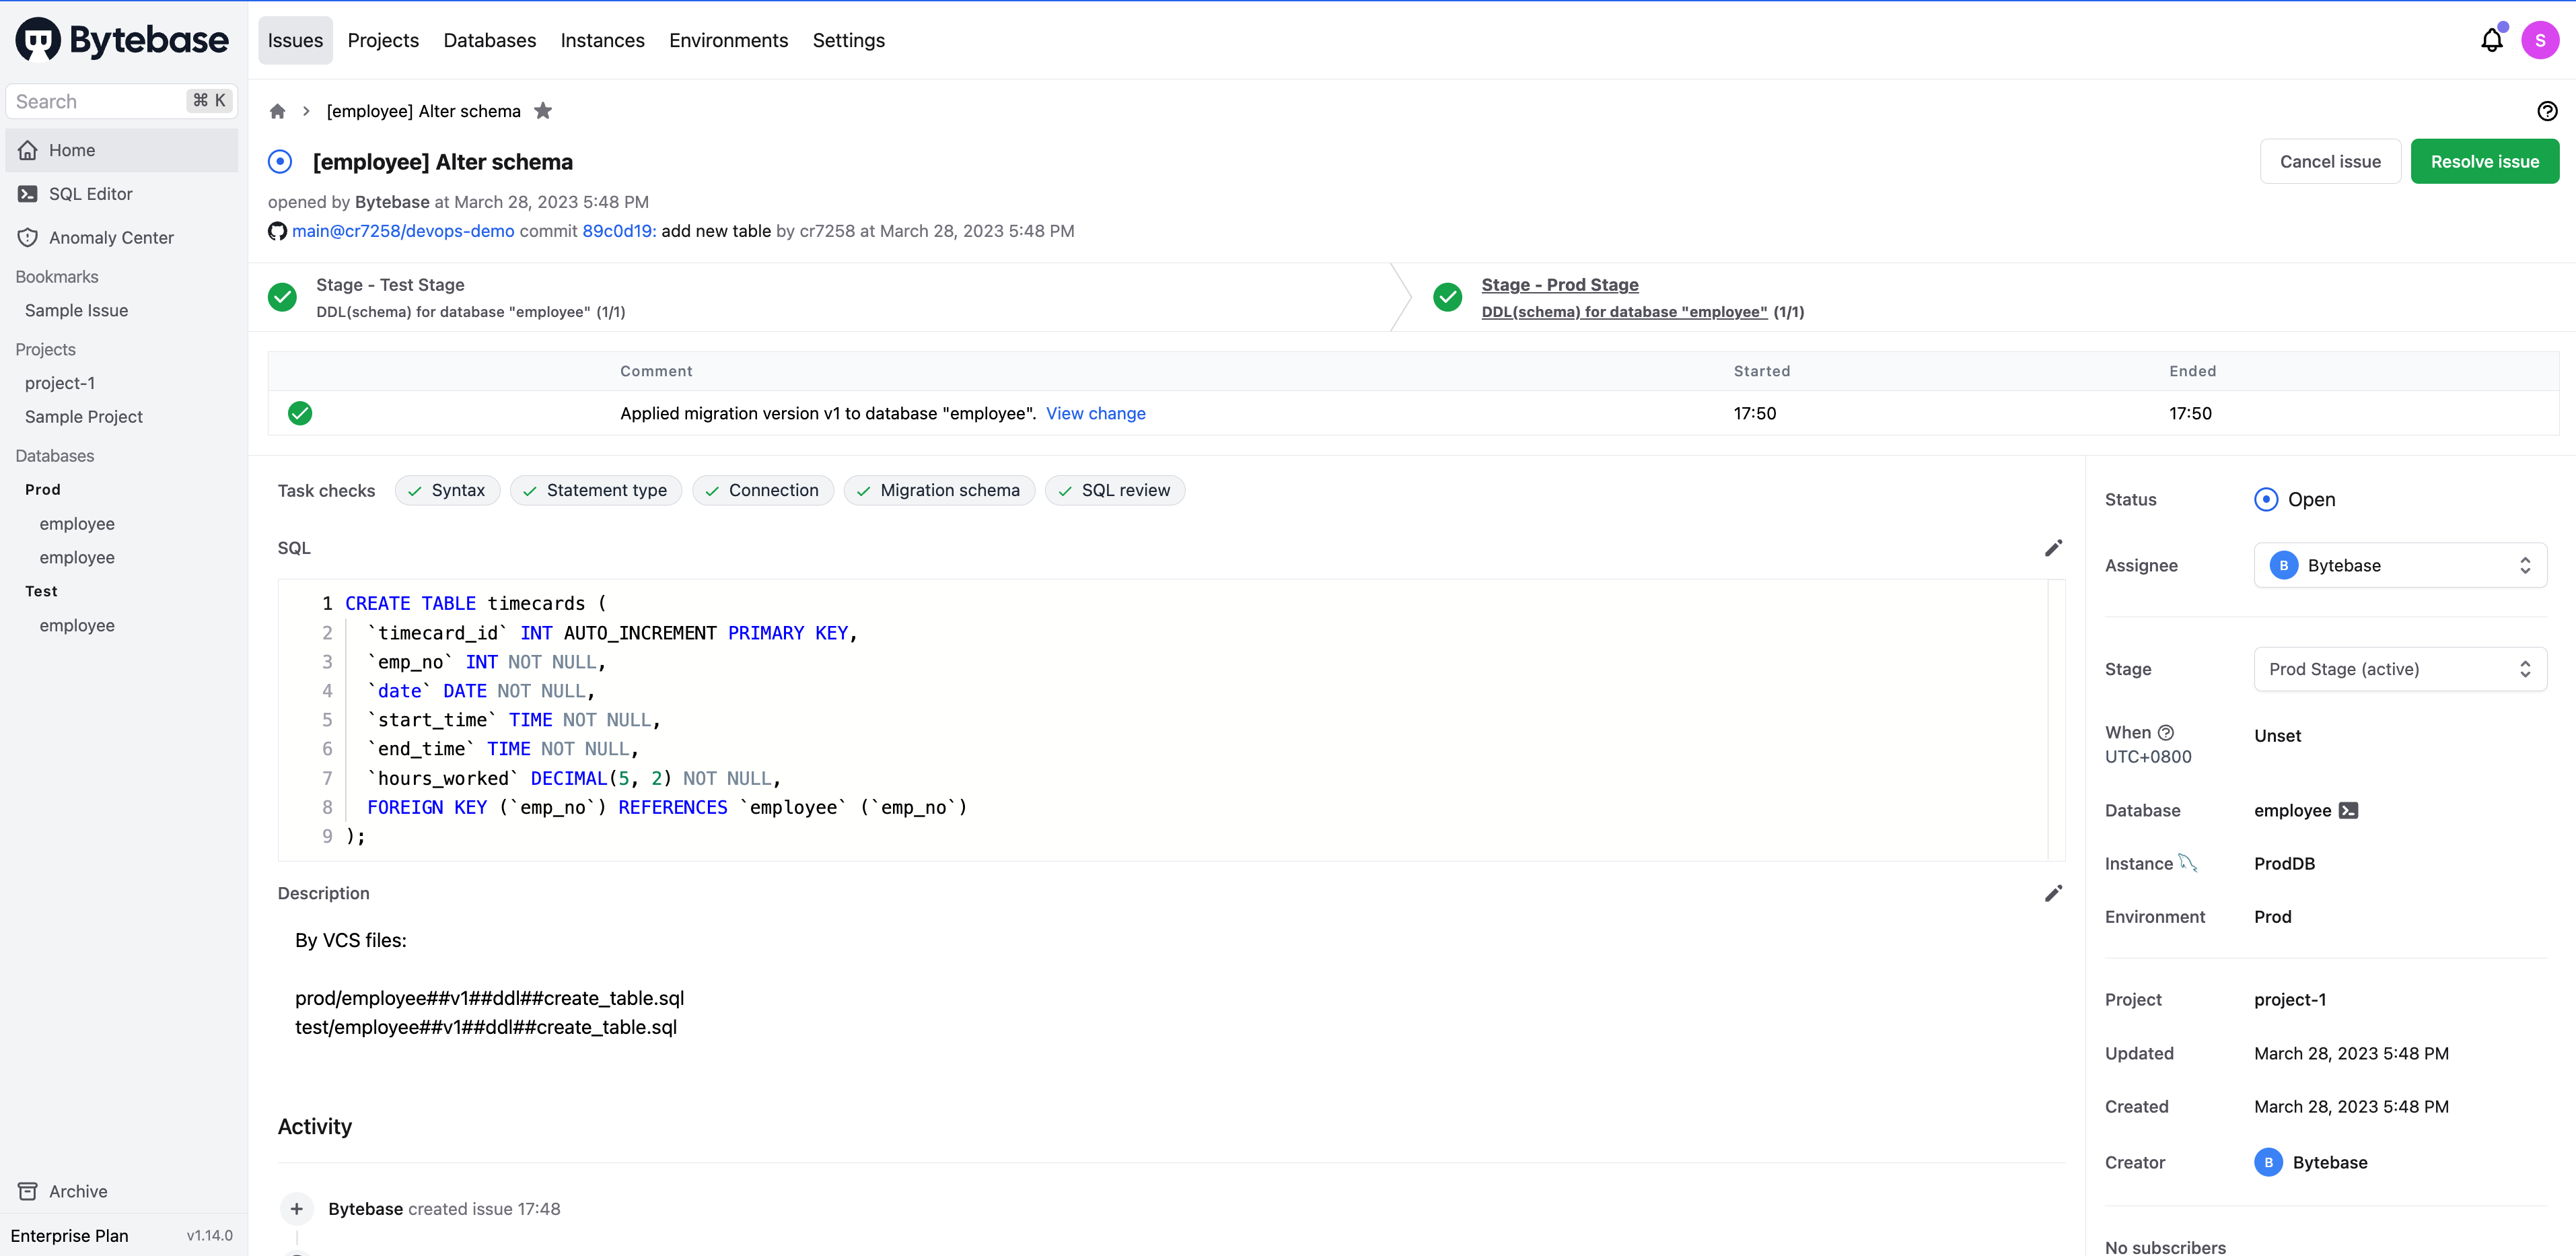Open the SQL review task check
Viewport: 2576px width, 1256px height.
(x=1114, y=490)
